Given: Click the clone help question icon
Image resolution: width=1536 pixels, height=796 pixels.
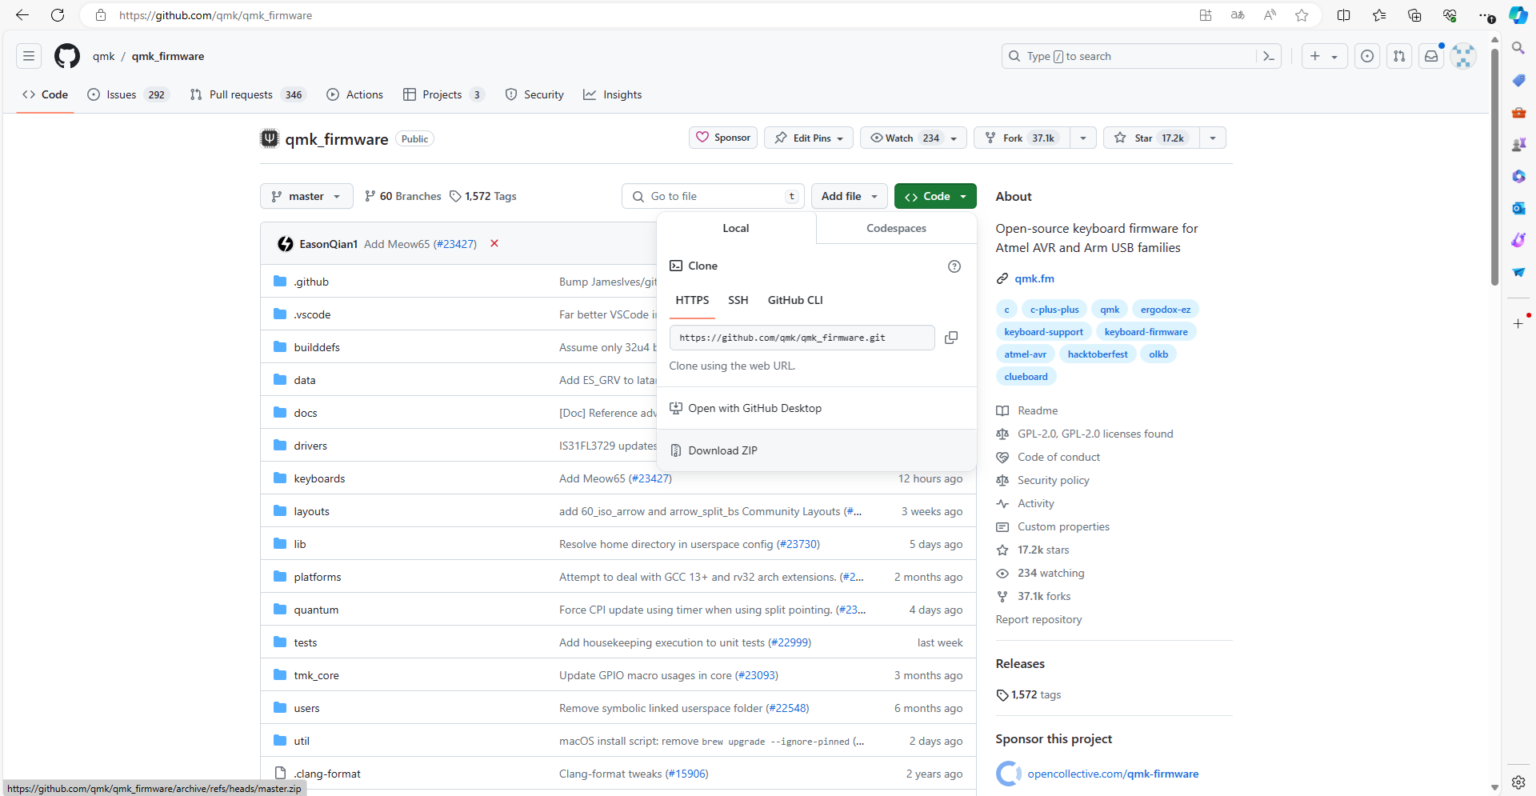Looking at the screenshot, I should tap(954, 266).
